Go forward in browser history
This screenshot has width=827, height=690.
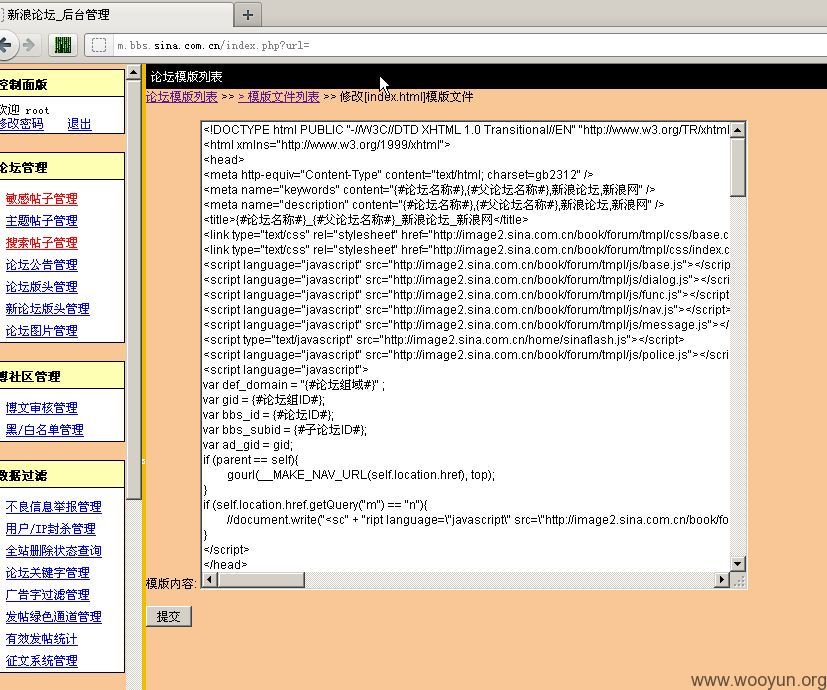(30, 45)
